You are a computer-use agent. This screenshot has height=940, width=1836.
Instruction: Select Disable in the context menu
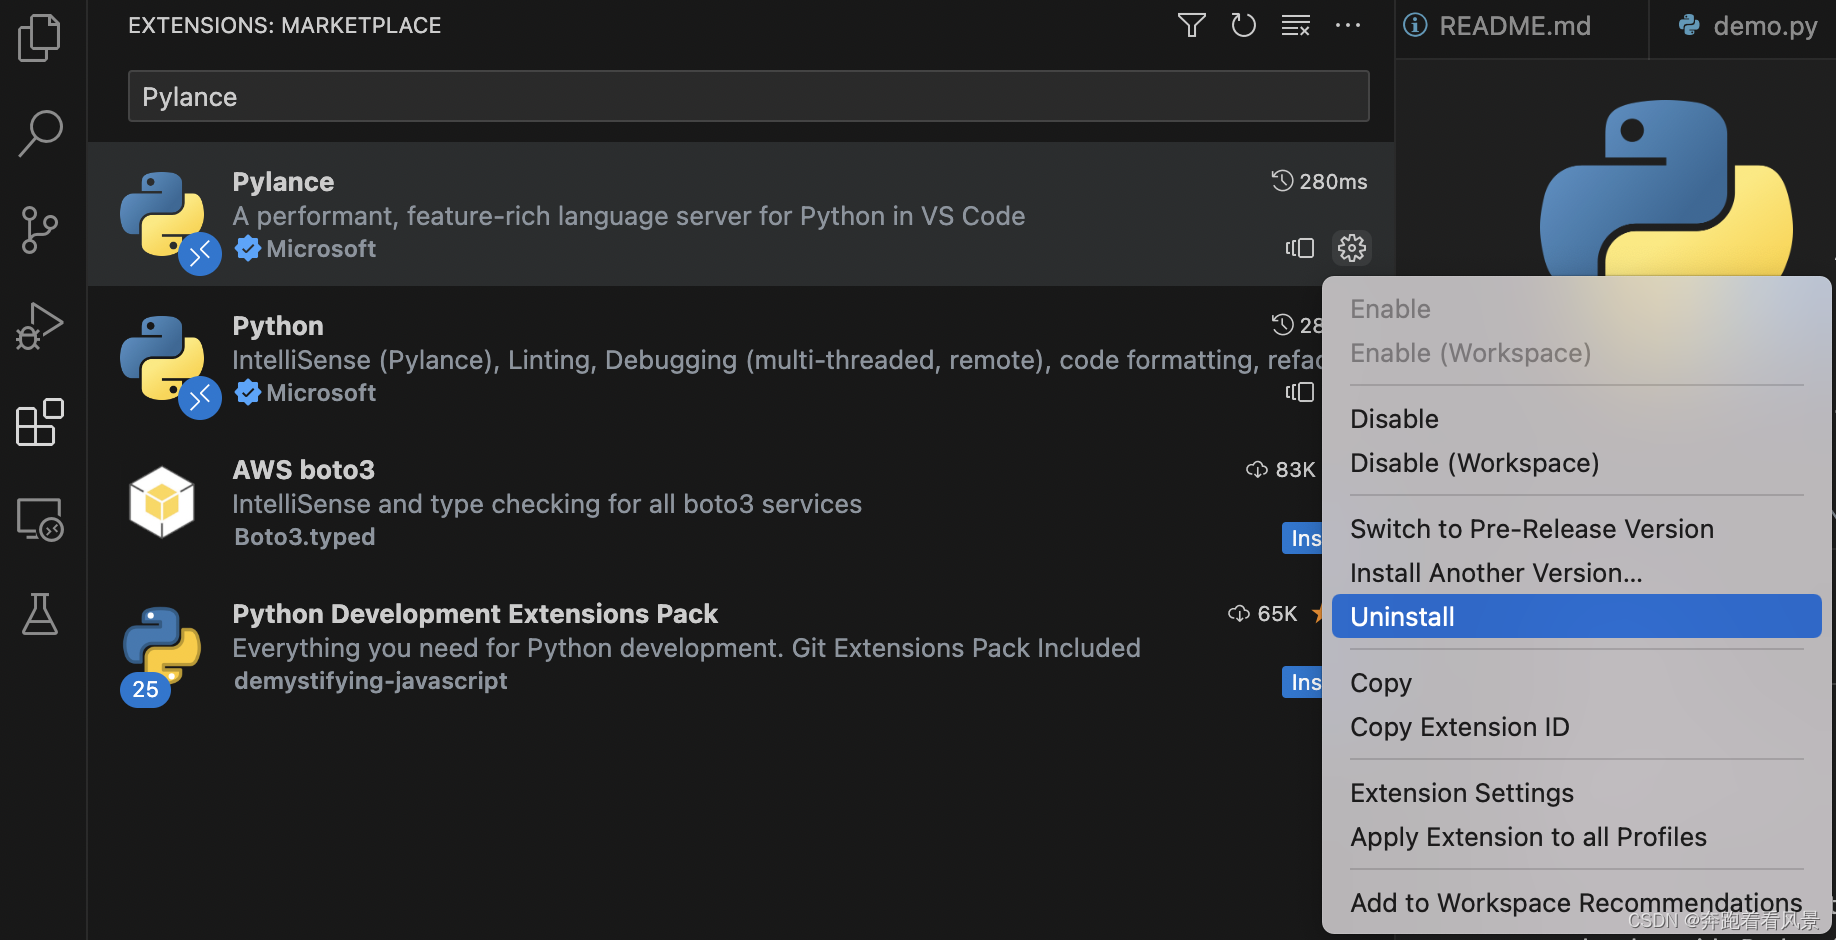point(1394,419)
